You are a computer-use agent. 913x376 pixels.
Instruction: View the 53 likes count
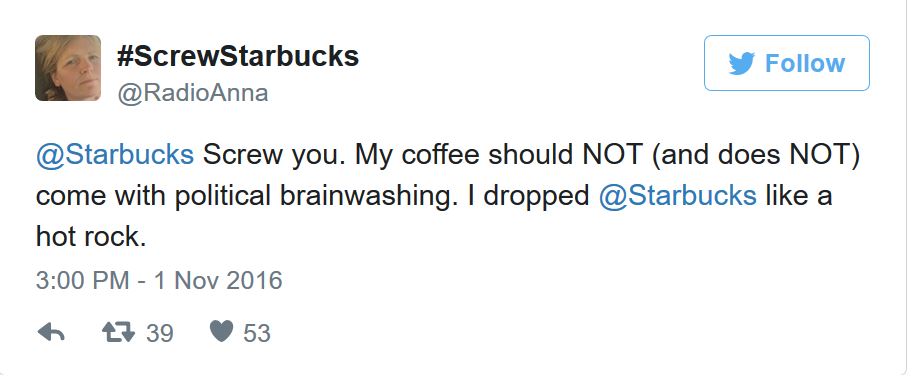click(x=257, y=334)
